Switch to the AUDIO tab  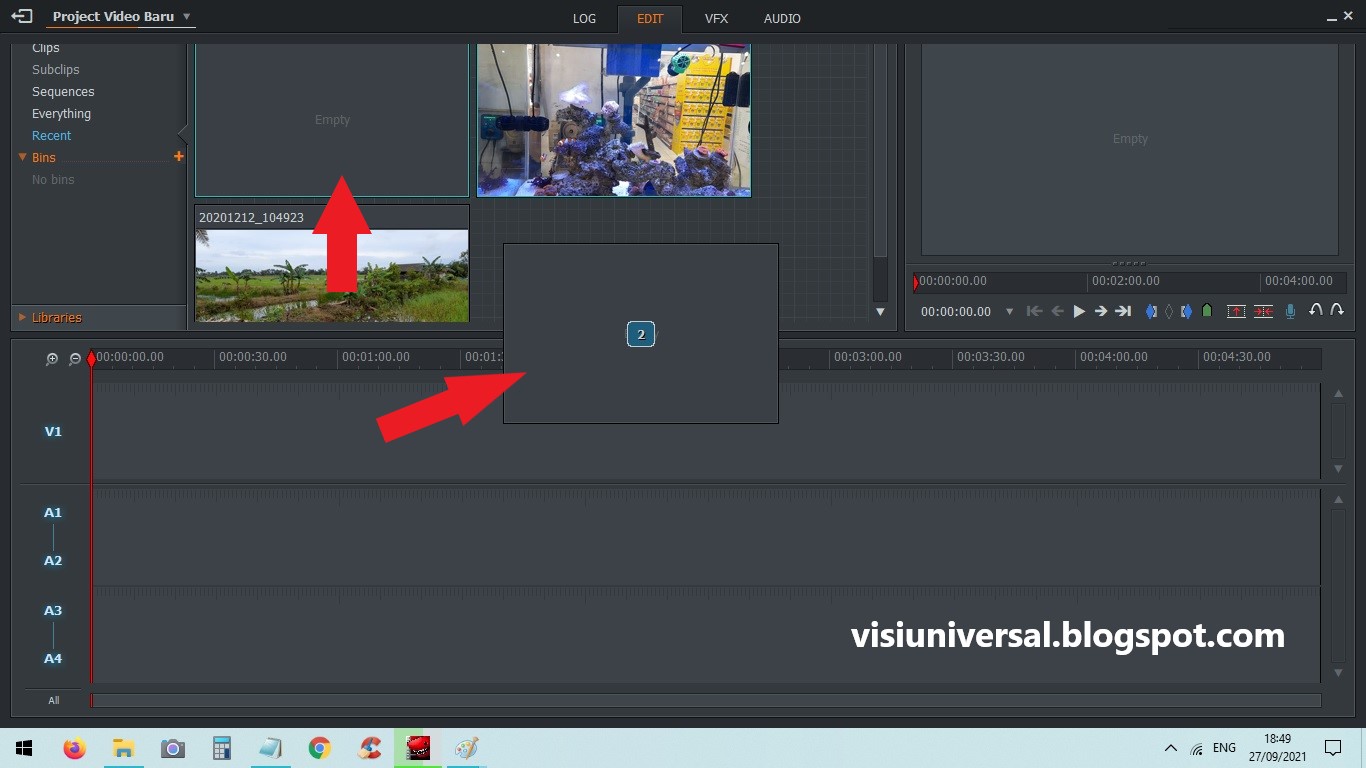(x=782, y=18)
